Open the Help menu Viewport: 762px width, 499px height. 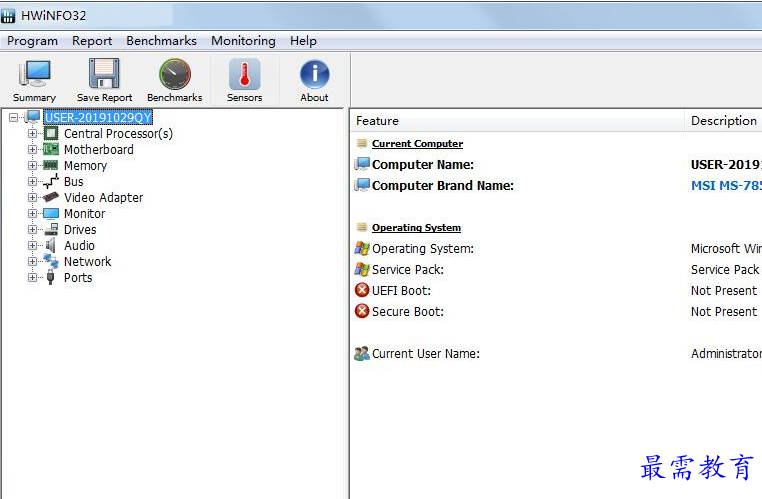303,41
